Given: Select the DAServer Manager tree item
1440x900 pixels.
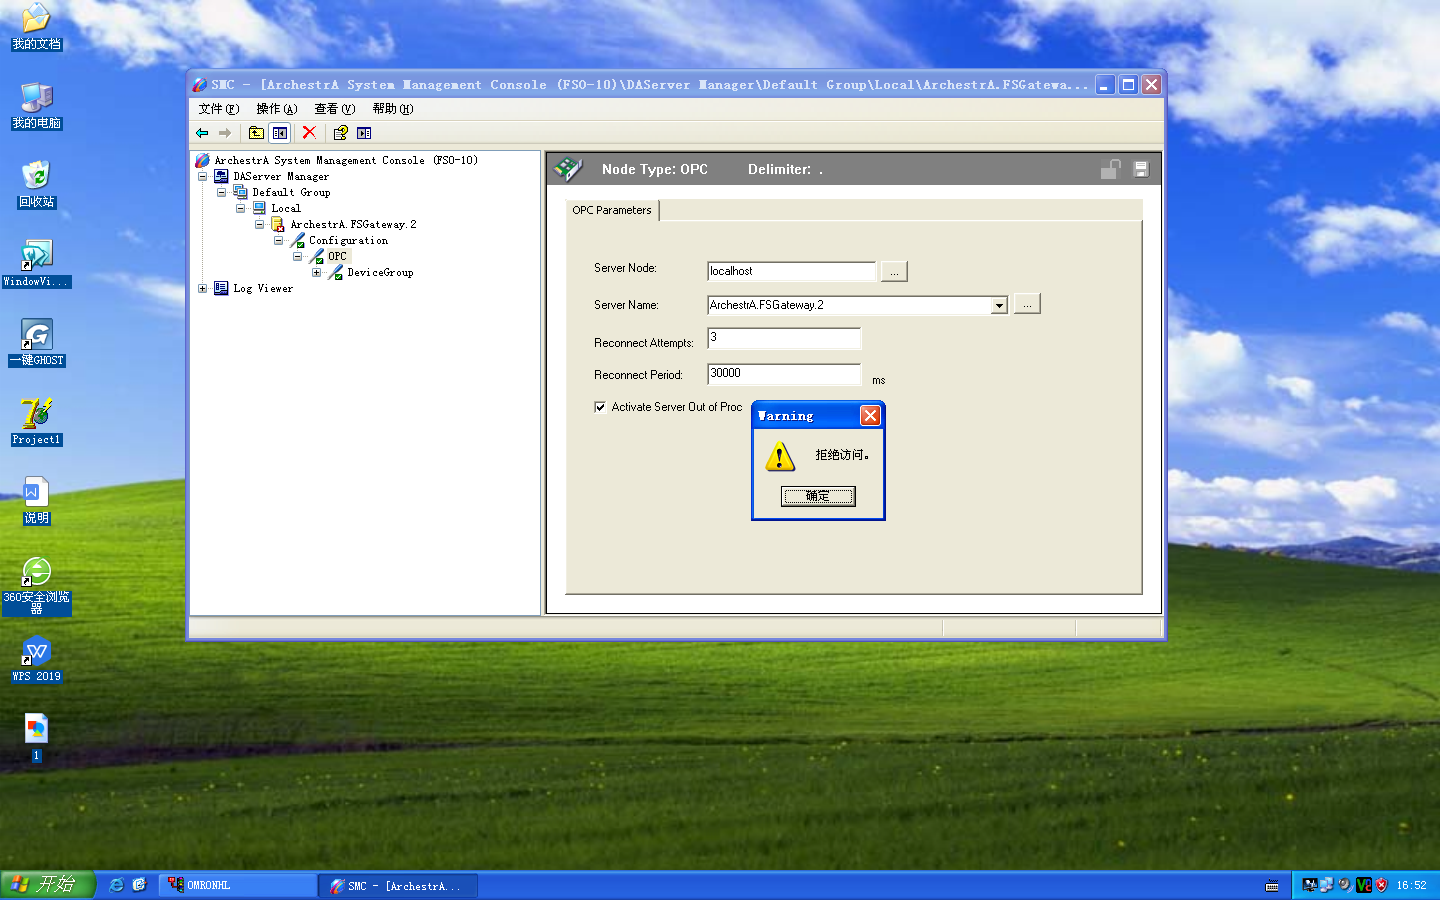Looking at the screenshot, I should (x=281, y=176).
